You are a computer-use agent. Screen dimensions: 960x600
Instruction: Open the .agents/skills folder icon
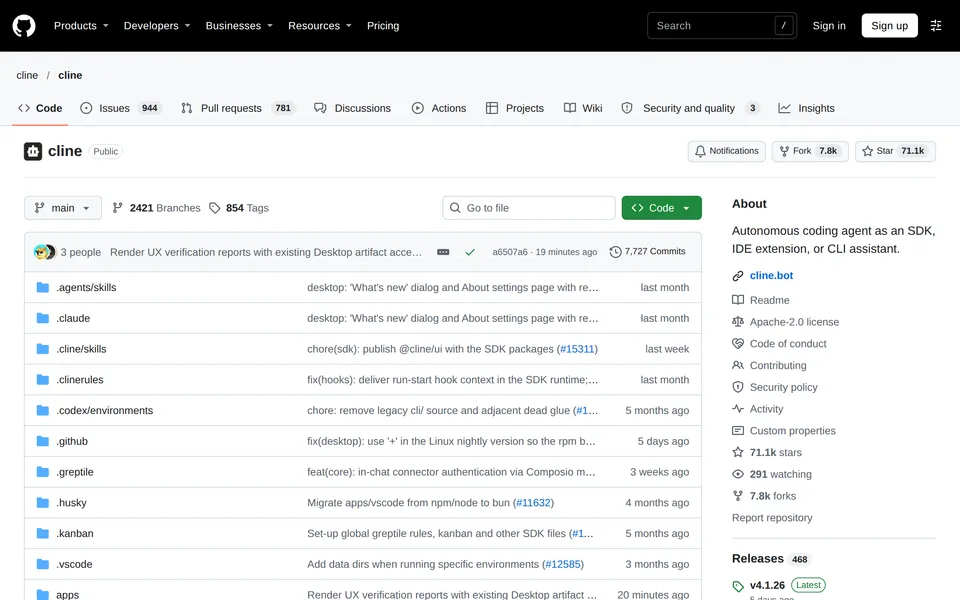[x=43, y=287]
